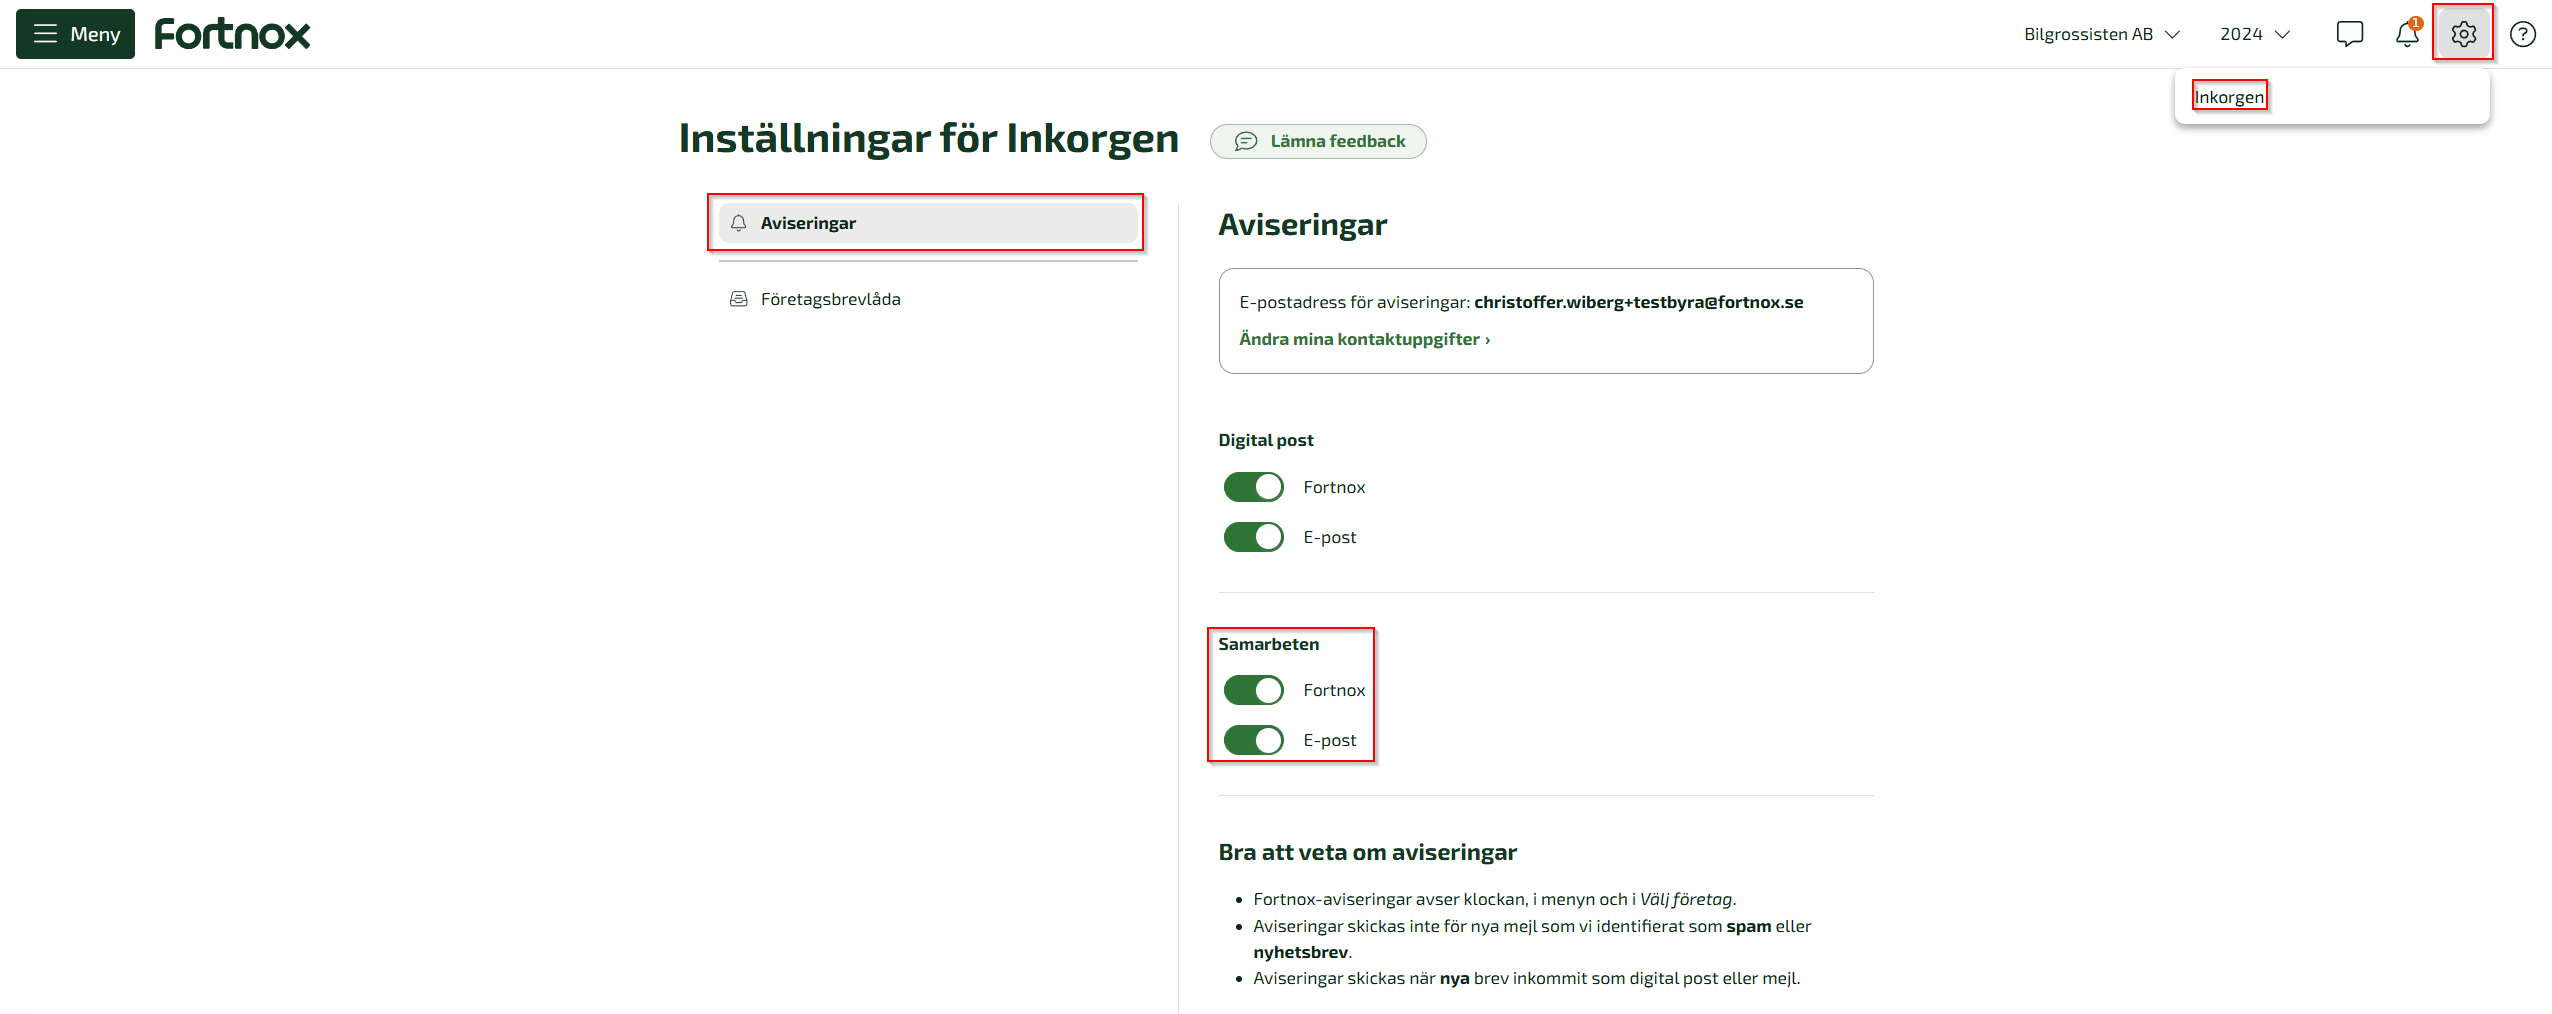The width and height of the screenshot is (2552, 1014).
Task: Click the Fortnox logo
Action: tap(232, 32)
